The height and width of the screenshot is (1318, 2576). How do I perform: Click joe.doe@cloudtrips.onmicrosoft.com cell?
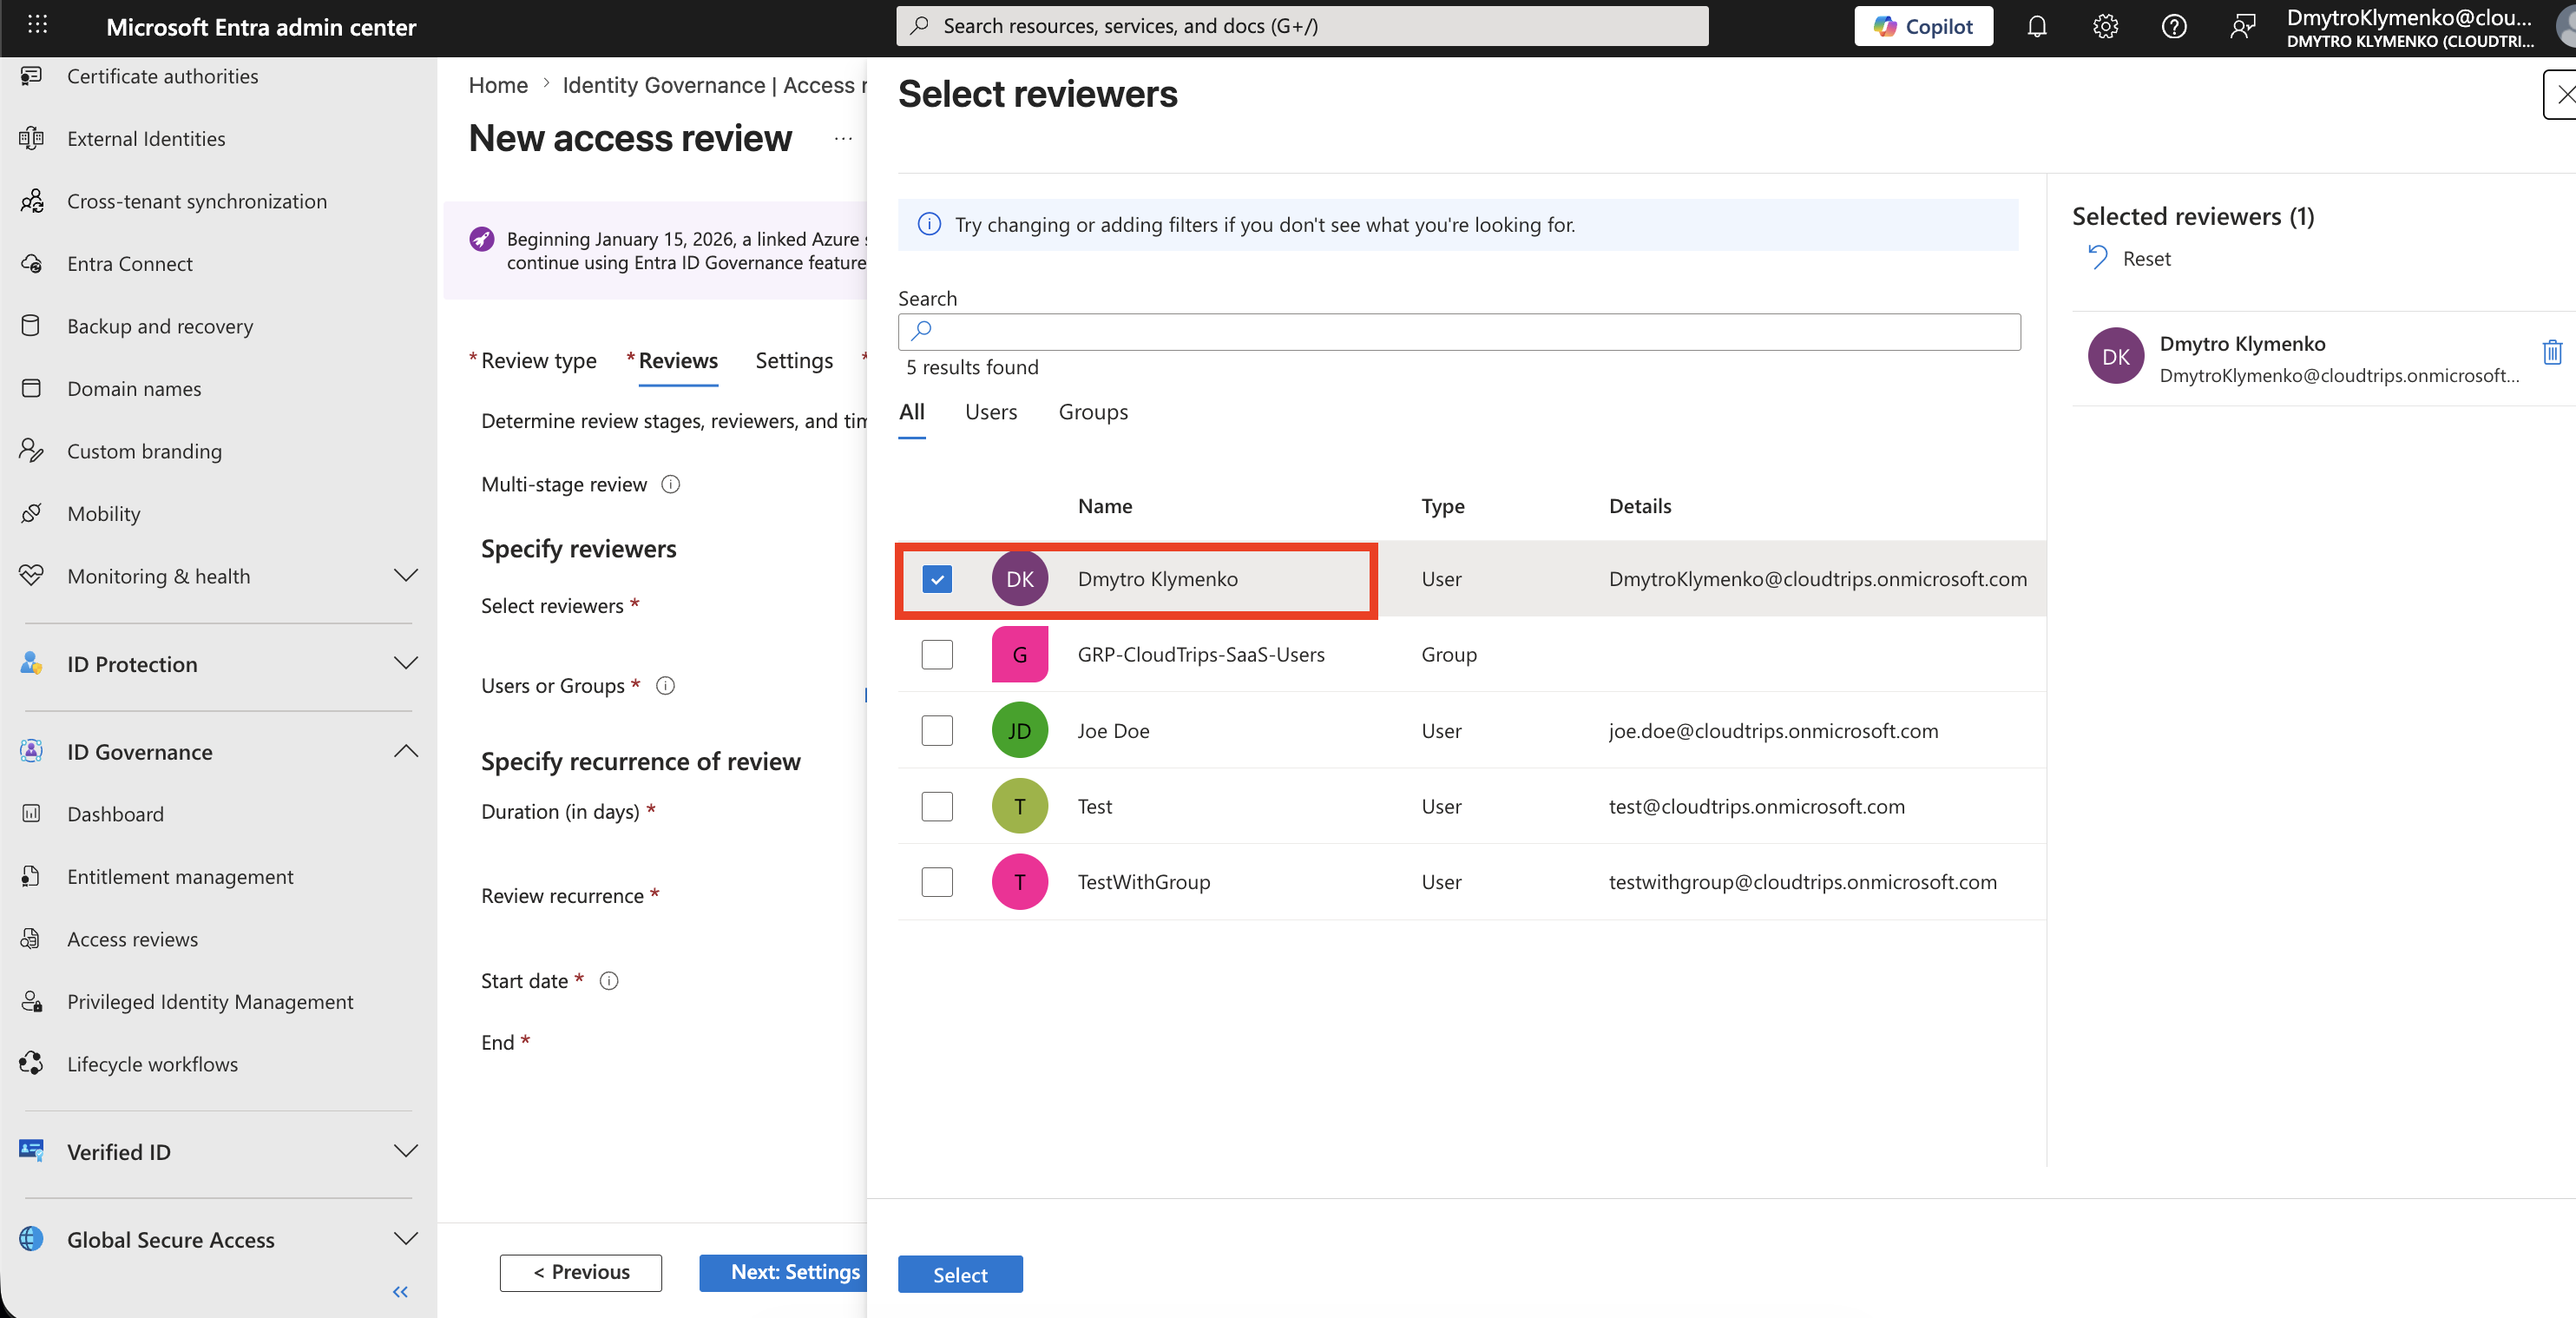[x=1773, y=731]
